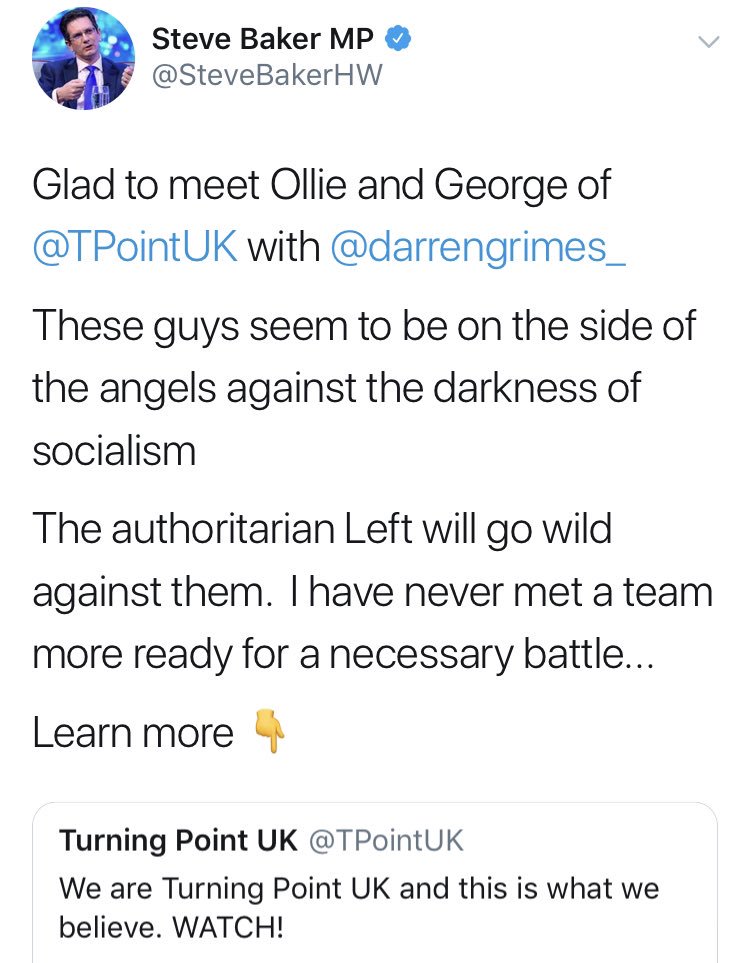Open the @darrengrimes_ mention

(x=478, y=247)
